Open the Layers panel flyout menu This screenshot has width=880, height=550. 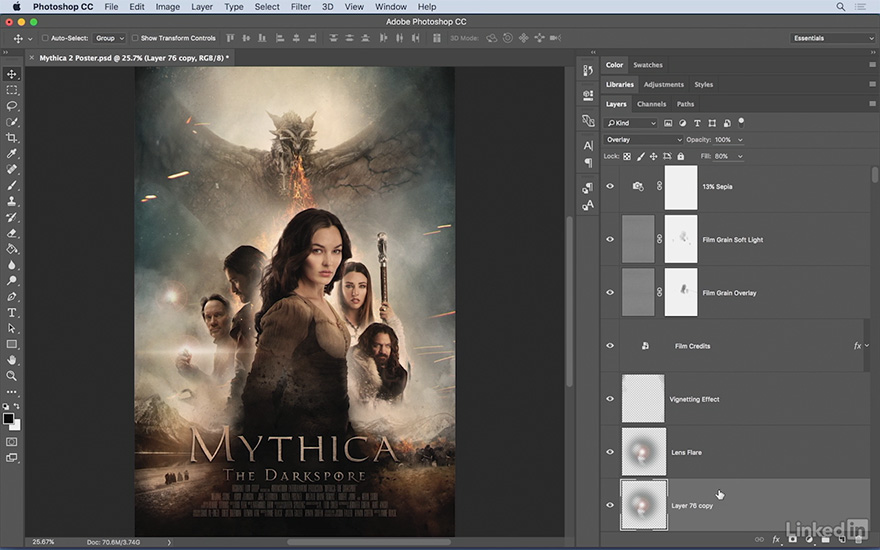click(x=872, y=104)
